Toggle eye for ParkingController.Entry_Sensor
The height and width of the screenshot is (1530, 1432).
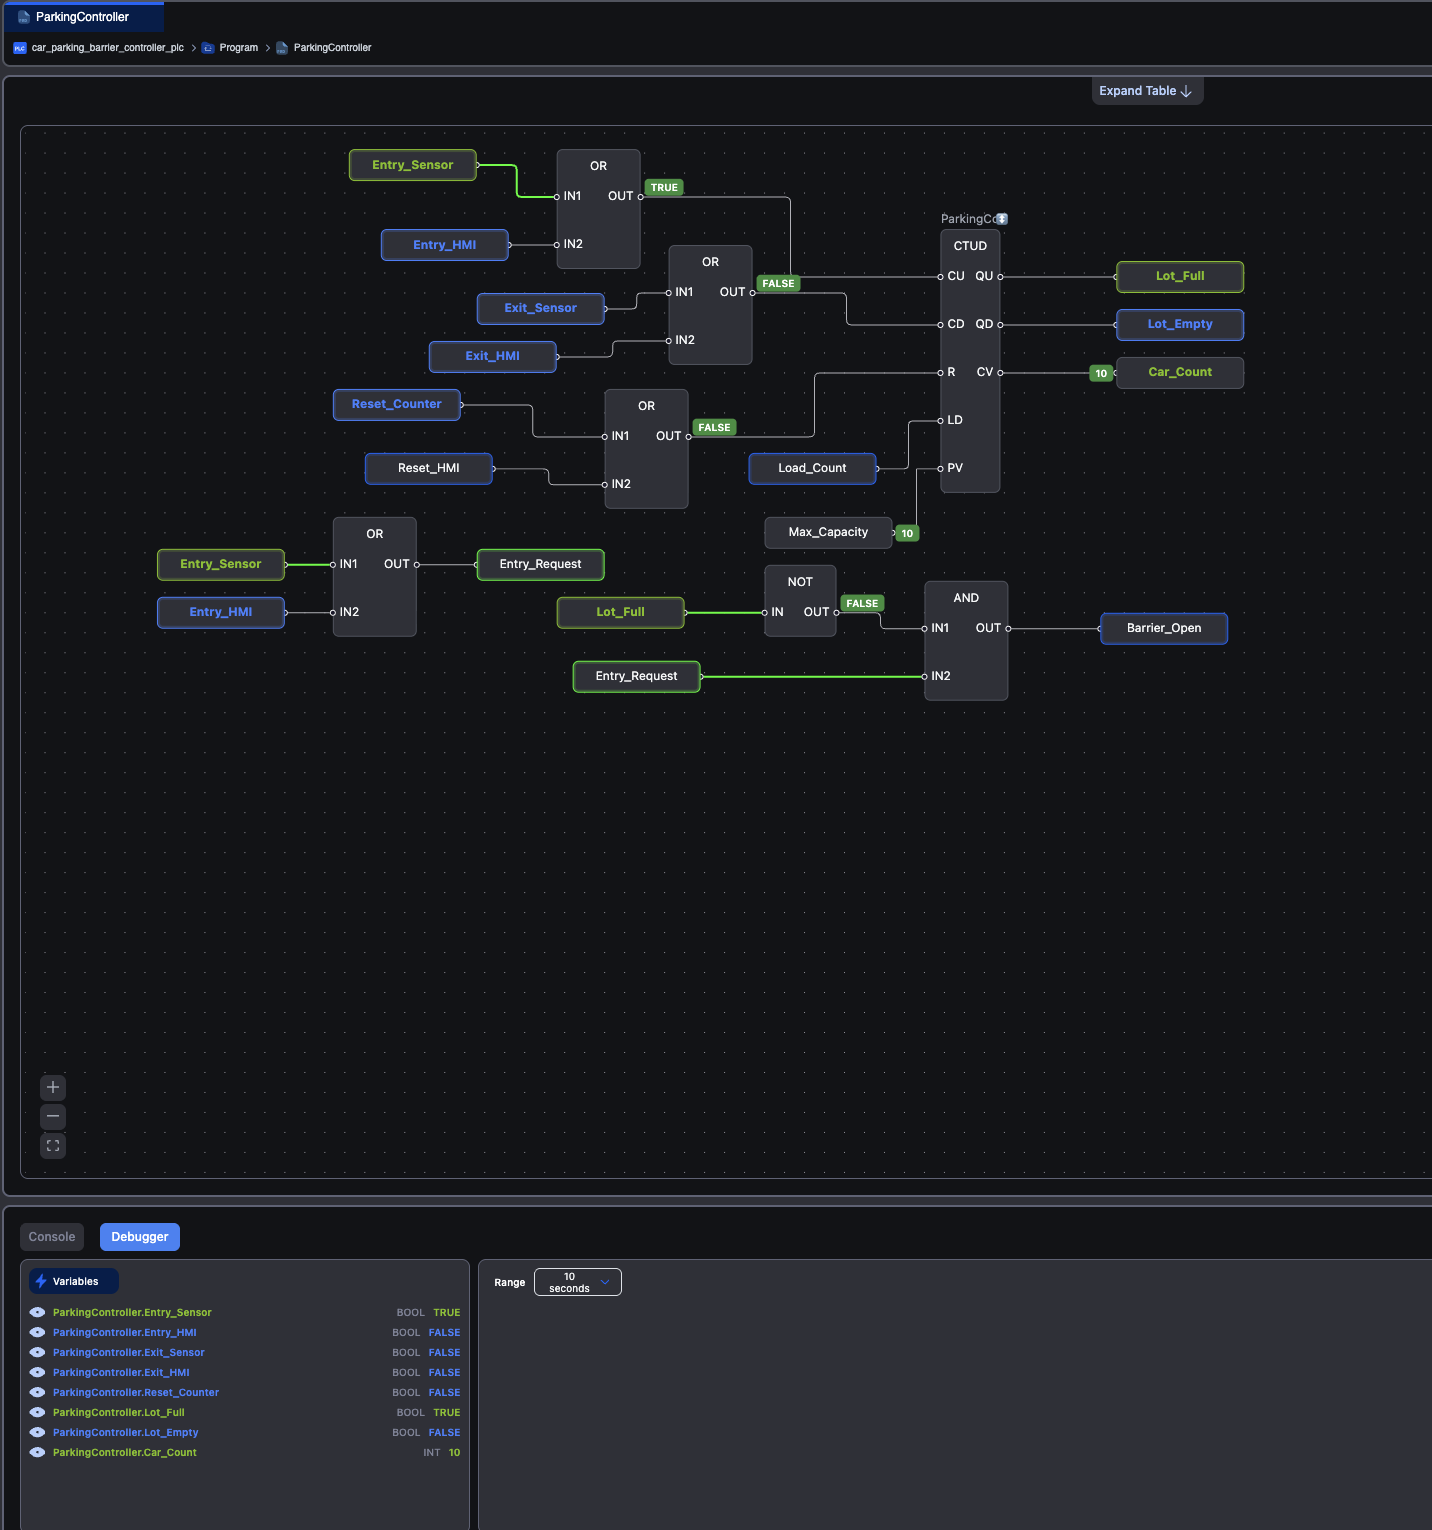click(37, 1312)
